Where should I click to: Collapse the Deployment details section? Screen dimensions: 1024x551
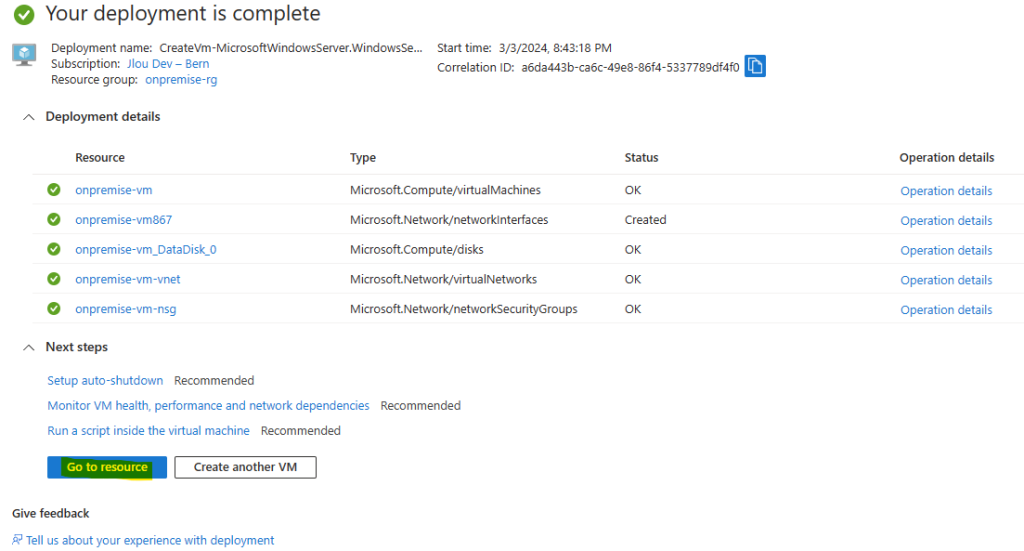[x=28, y=117]
